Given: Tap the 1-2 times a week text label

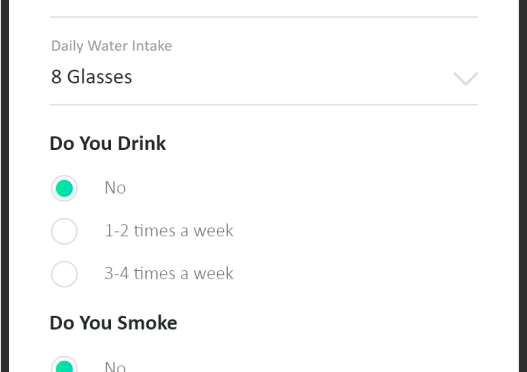Looking at the screenshot, I should [x=169, y=231].
